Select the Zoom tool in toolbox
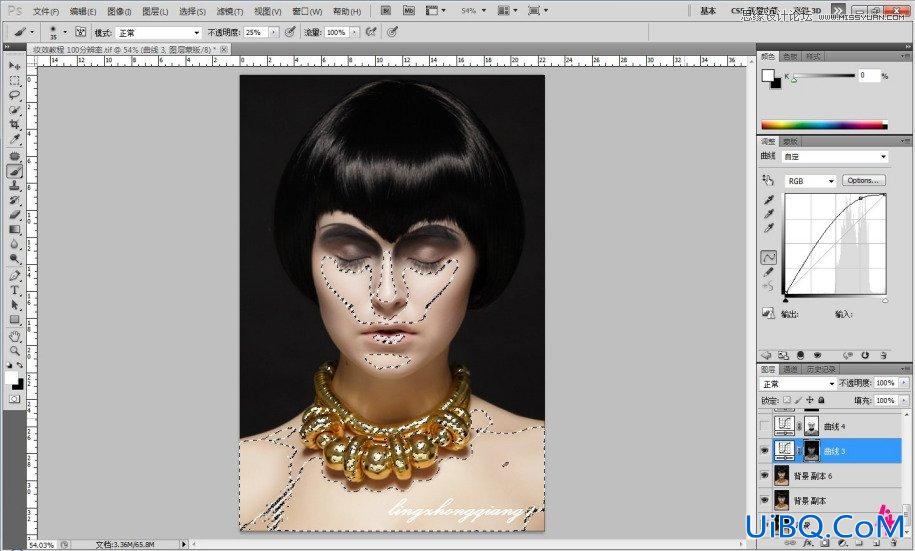Screen dimensions: 915x551 tap(15, 351)
